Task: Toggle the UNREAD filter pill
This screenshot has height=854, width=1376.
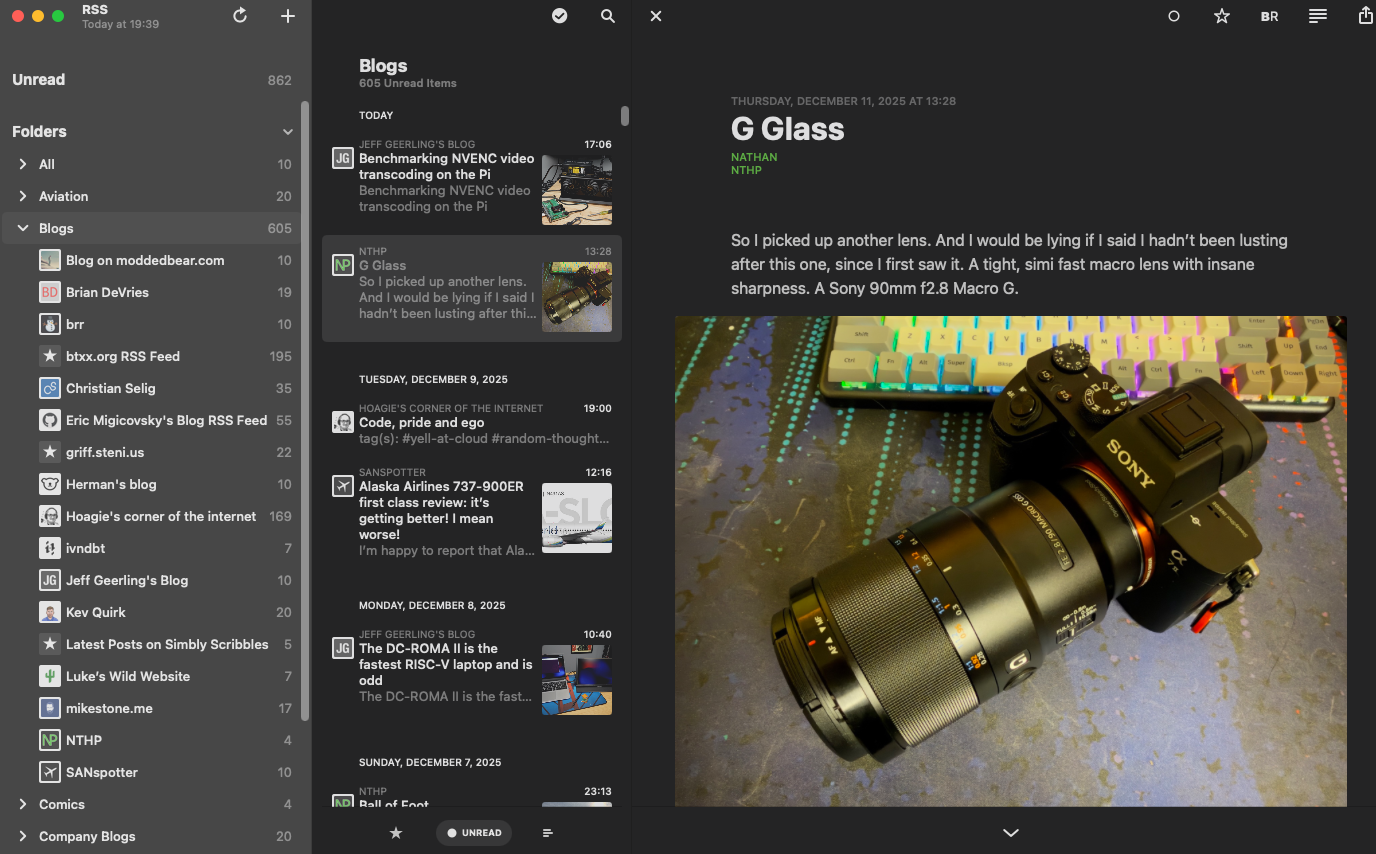Action: tap(474, 832)
